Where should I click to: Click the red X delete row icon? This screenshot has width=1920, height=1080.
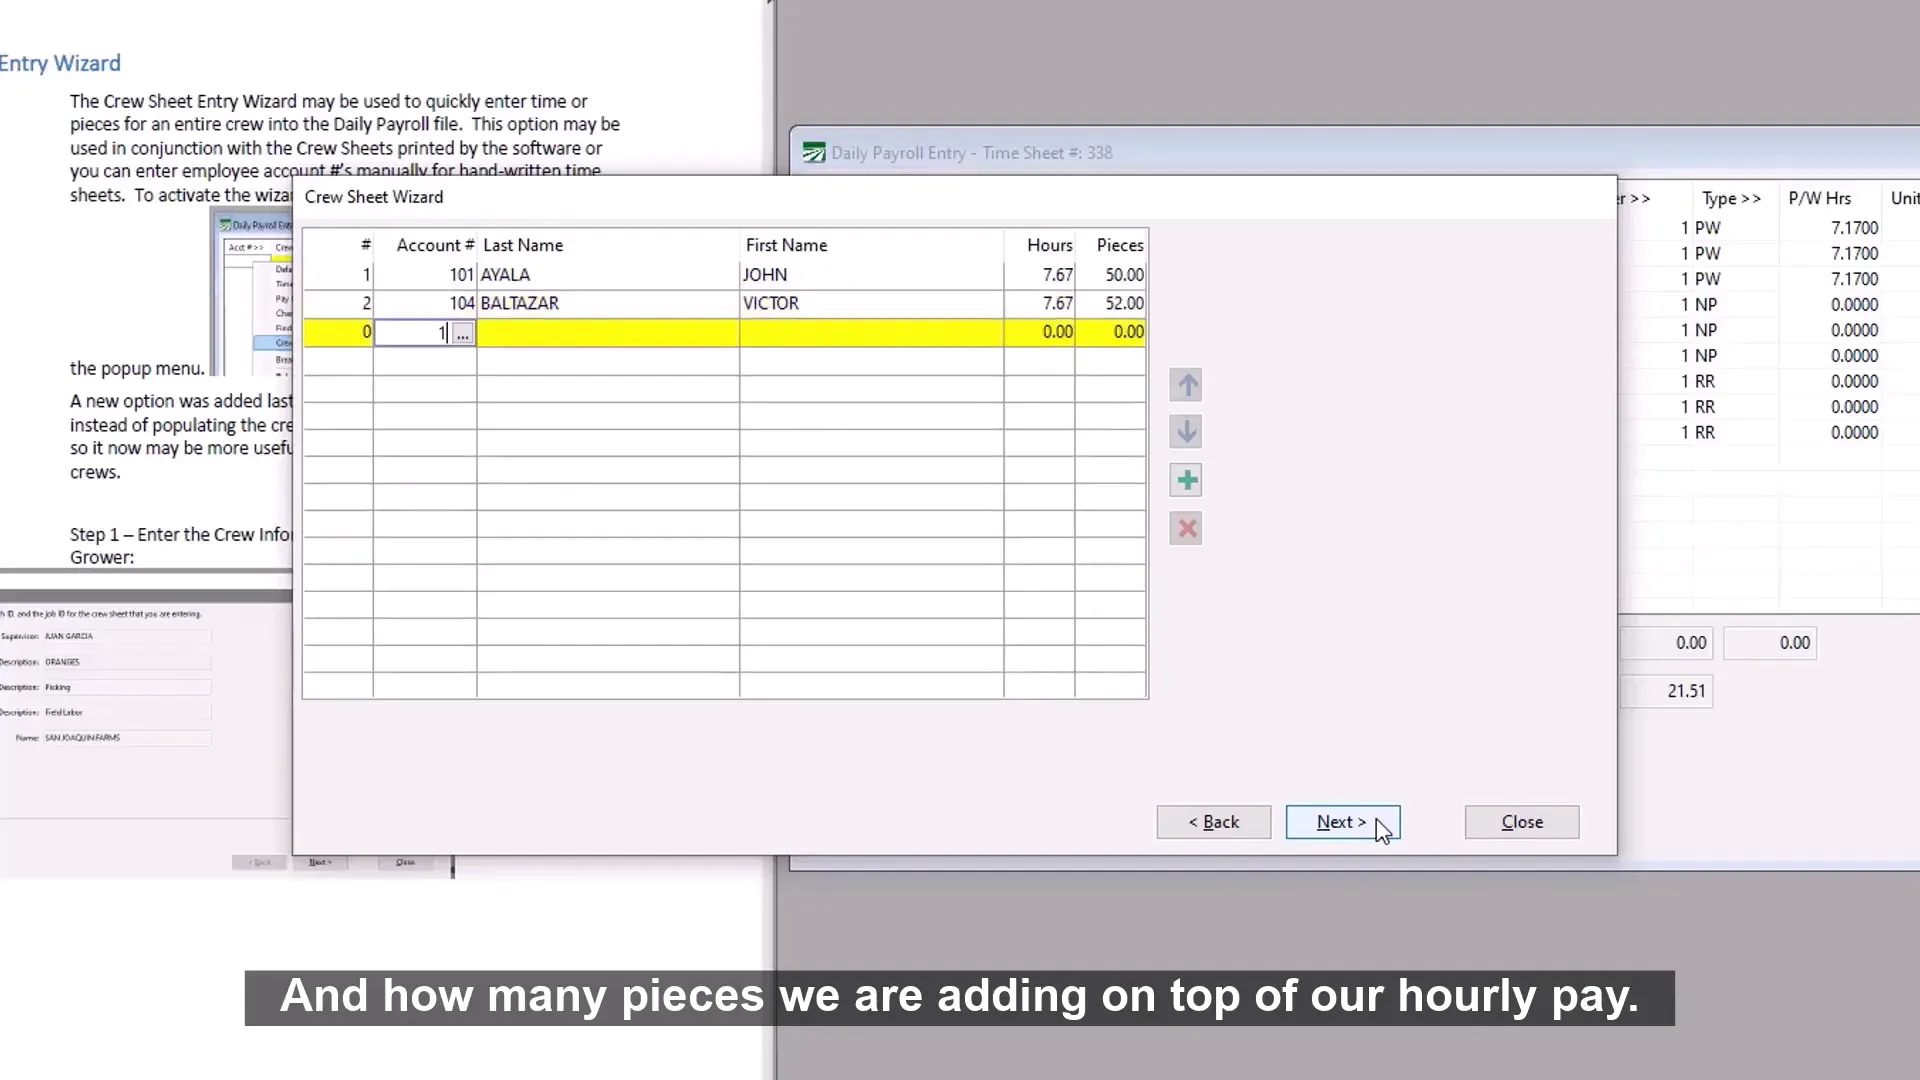[1186, 529]
